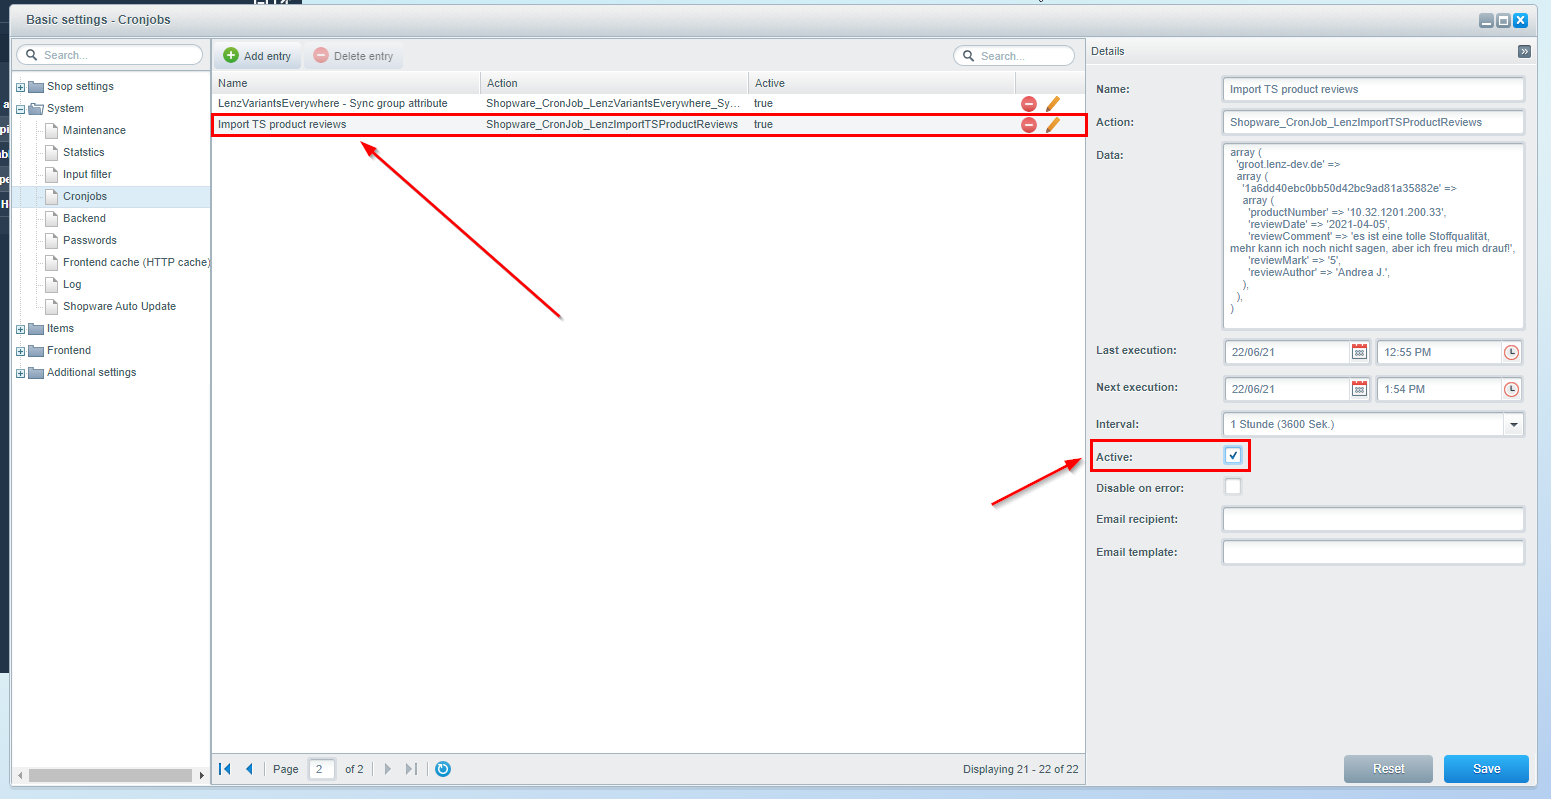
Task: Refresh the cronjob list
Action: point(443,769)
